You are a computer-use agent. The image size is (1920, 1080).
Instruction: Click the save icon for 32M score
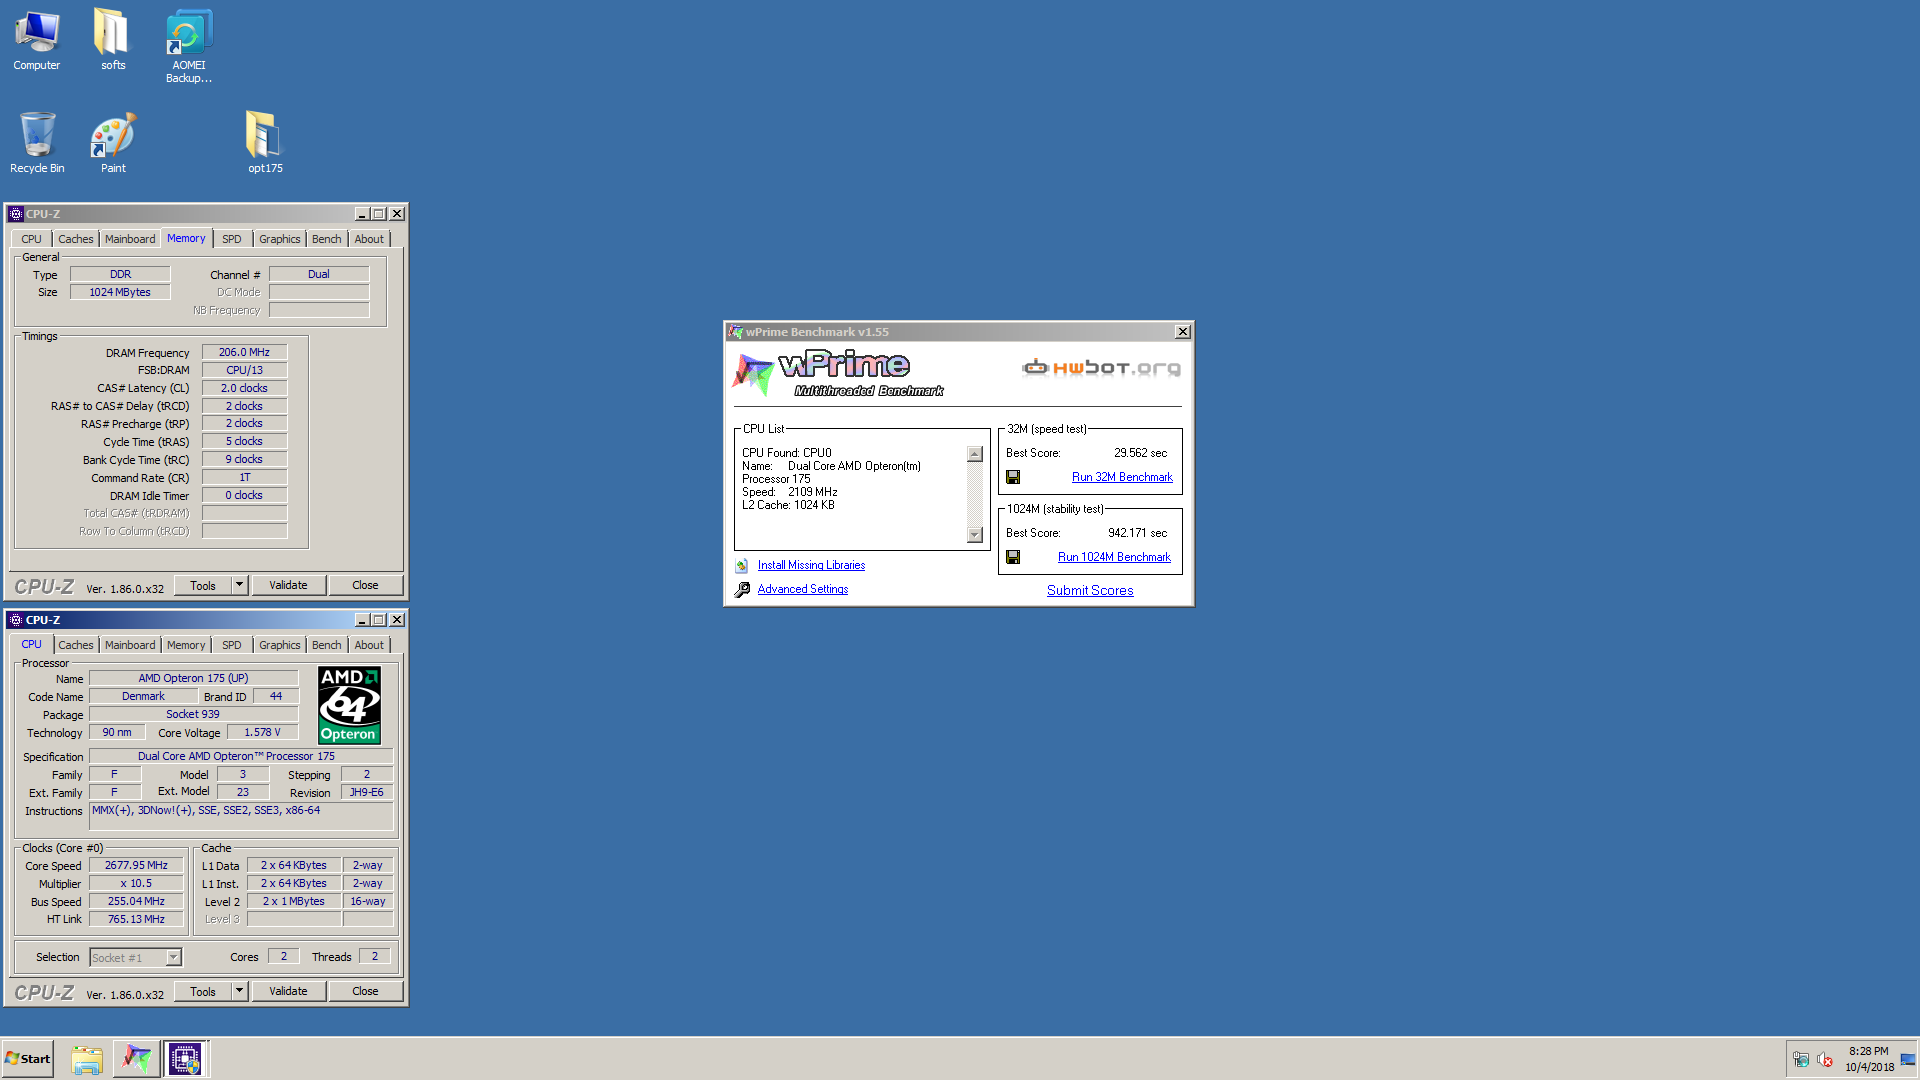[x=1013, y=477]
